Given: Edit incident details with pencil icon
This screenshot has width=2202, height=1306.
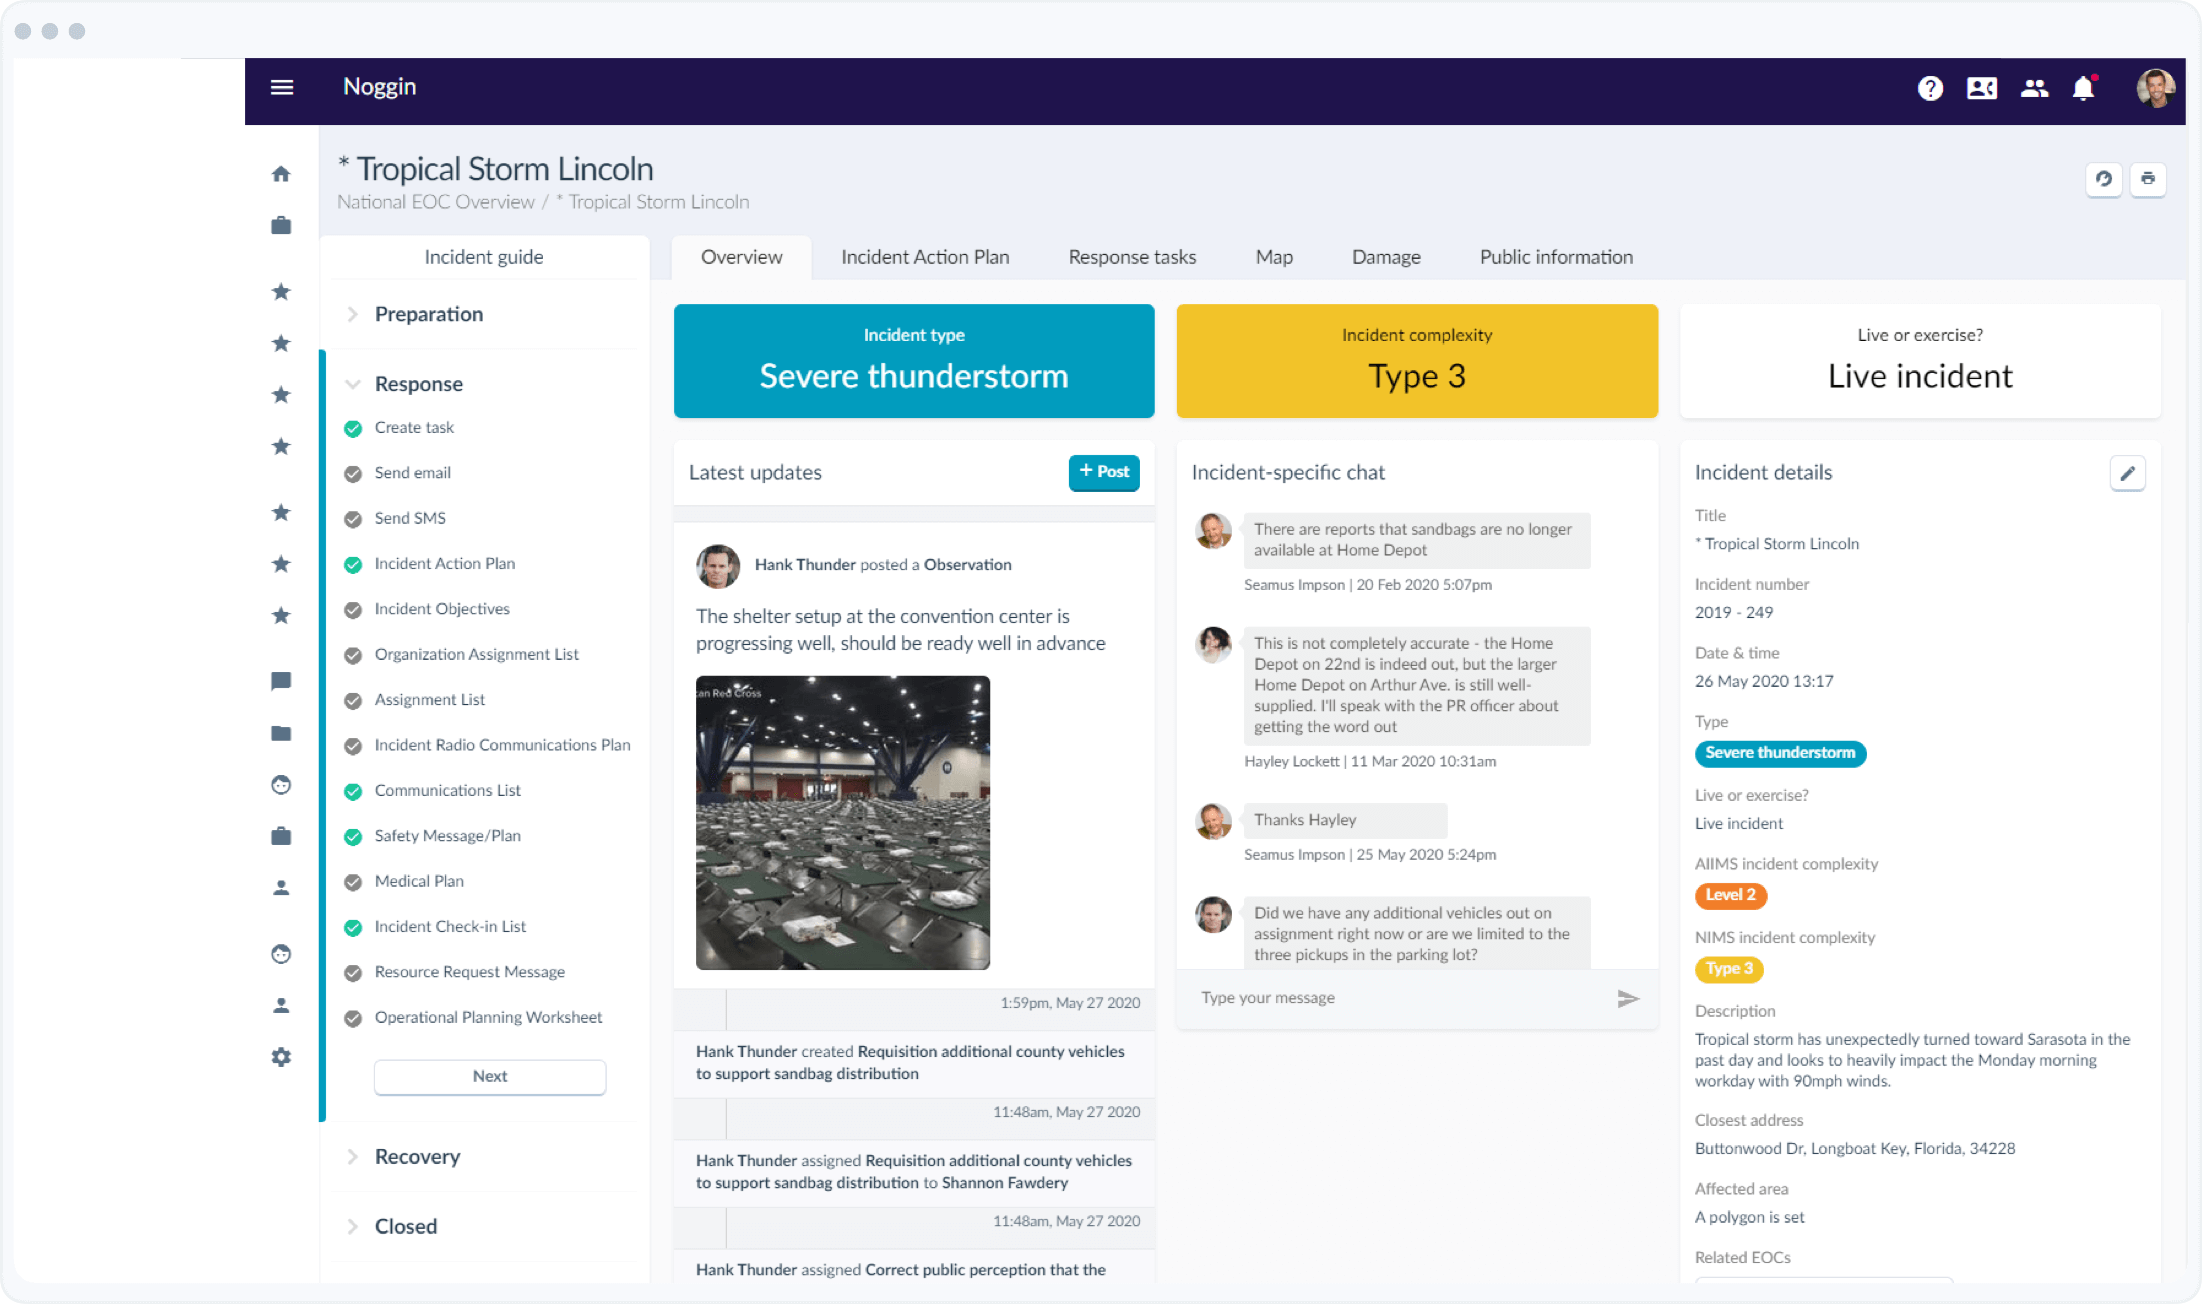Looking at the screenshot, I should pos(2127,473).
